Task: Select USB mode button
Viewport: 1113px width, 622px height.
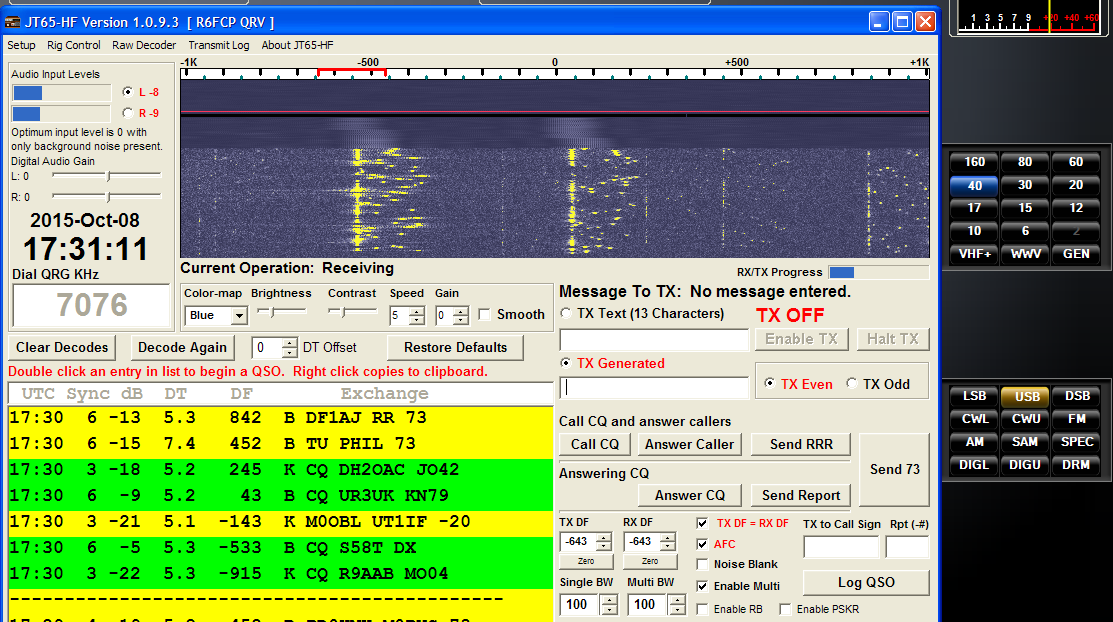Action: (1027, 396)
